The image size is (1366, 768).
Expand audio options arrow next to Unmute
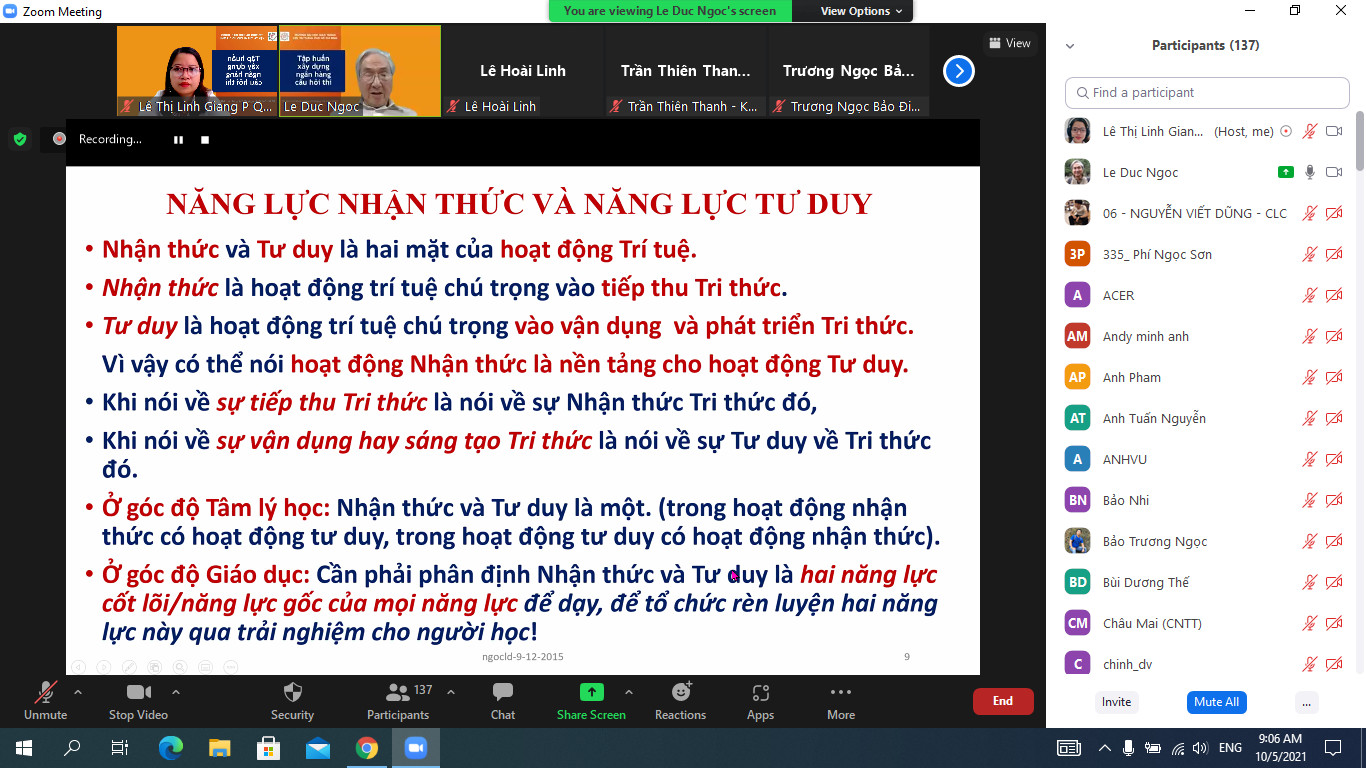click(x=78, y=691)
